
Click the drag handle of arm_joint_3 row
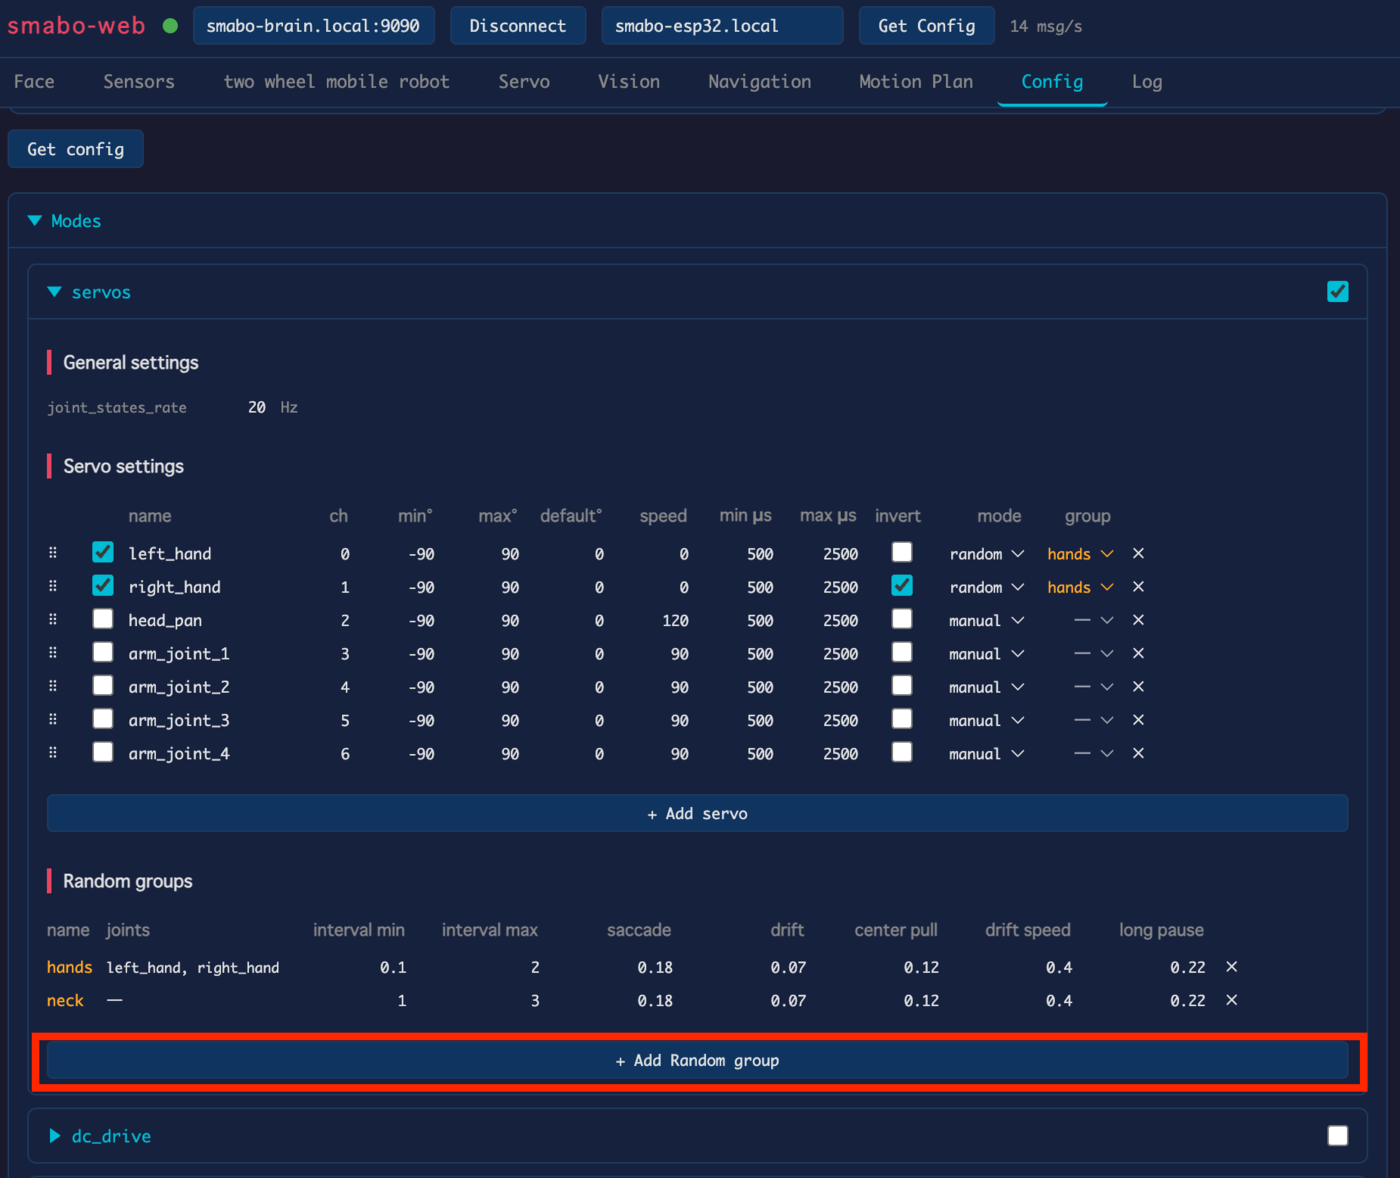point(53,719)
